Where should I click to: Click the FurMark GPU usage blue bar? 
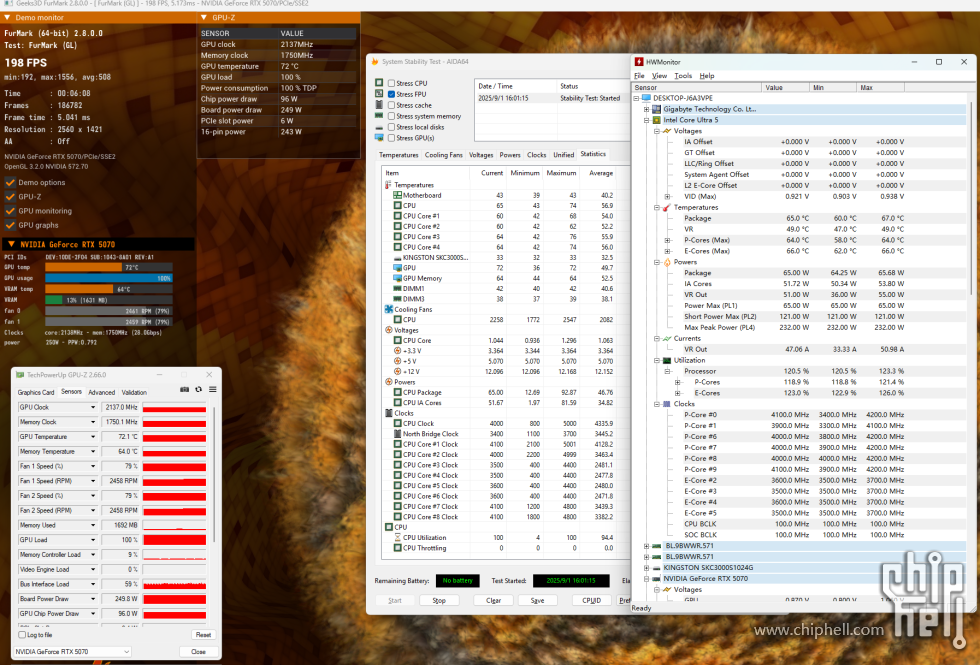click(109, 278)
